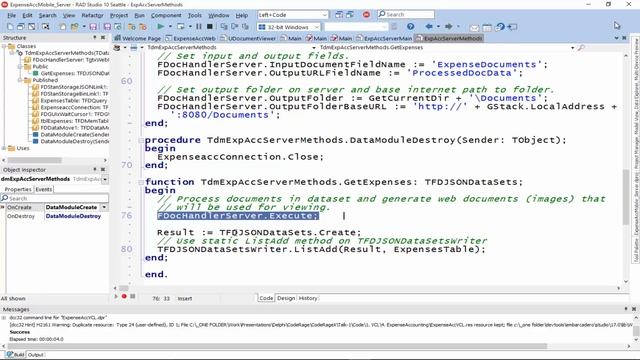
Task: Switch to the Welcome Page tab
Action: click(138, 38)
